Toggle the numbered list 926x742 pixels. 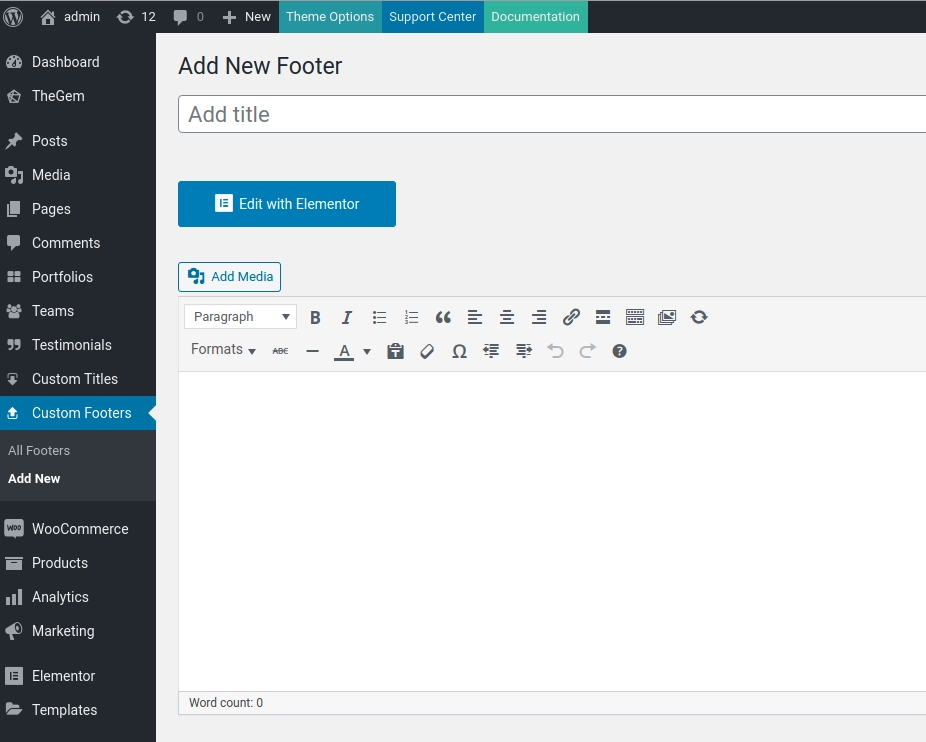(x=411, y=317)
